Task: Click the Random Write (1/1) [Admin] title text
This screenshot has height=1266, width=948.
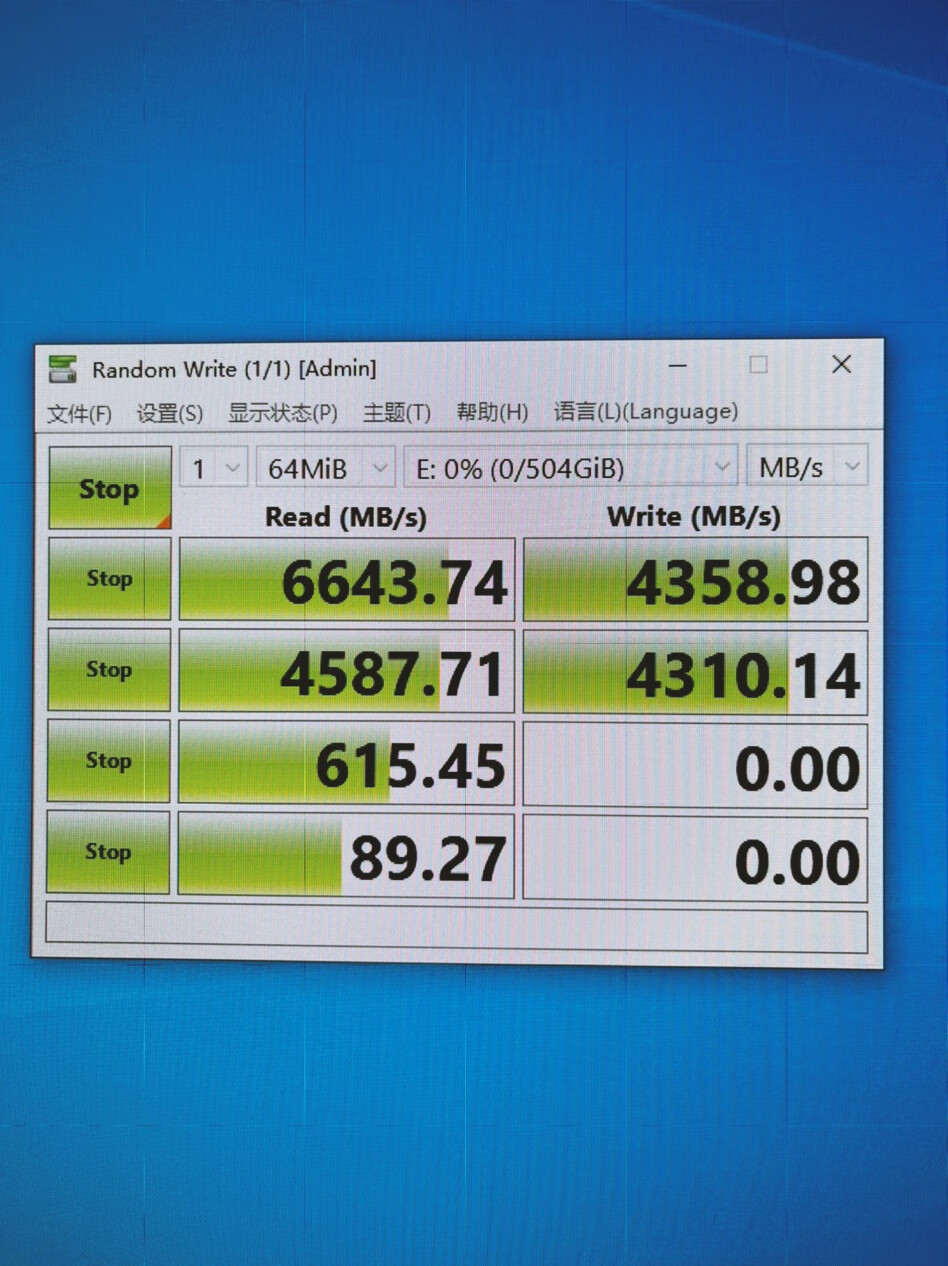Action: point(234,369)
